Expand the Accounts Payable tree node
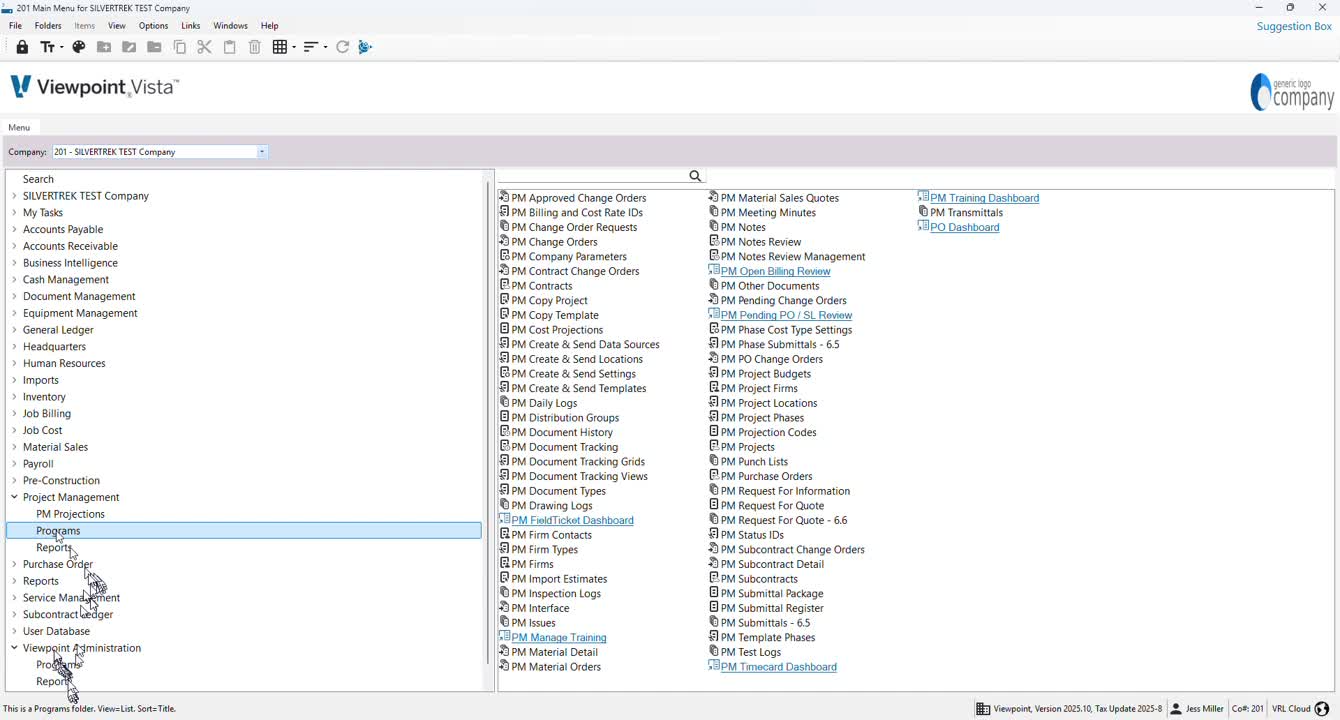 [x=14, y=229]
